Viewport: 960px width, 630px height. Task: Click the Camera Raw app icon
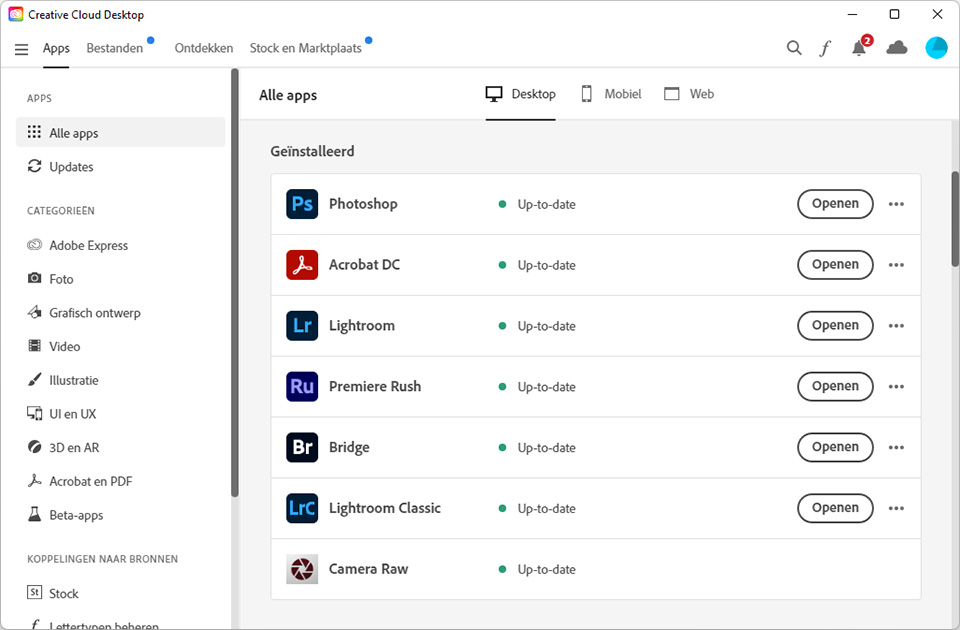tap(302, 569)
